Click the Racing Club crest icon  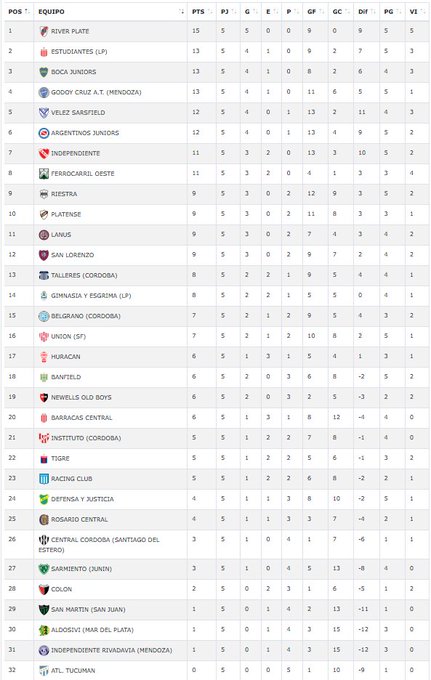(x=44, y=479)
